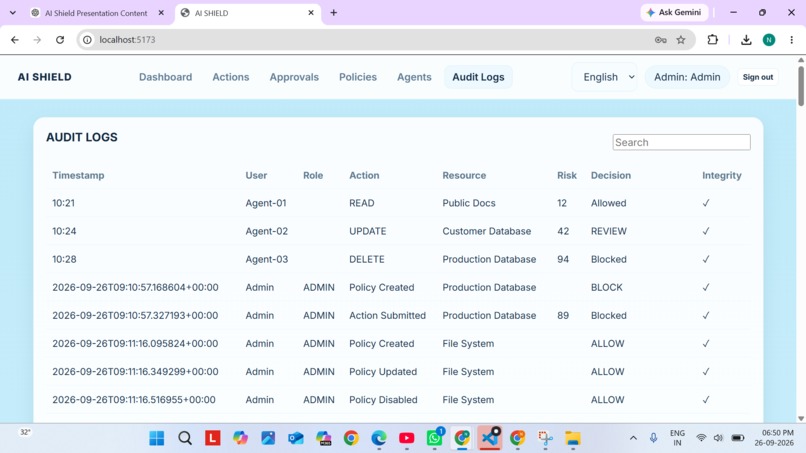This screenshot has width=806, height=453.
Task: Expand the English language dropdown
Action: [605, 77]
